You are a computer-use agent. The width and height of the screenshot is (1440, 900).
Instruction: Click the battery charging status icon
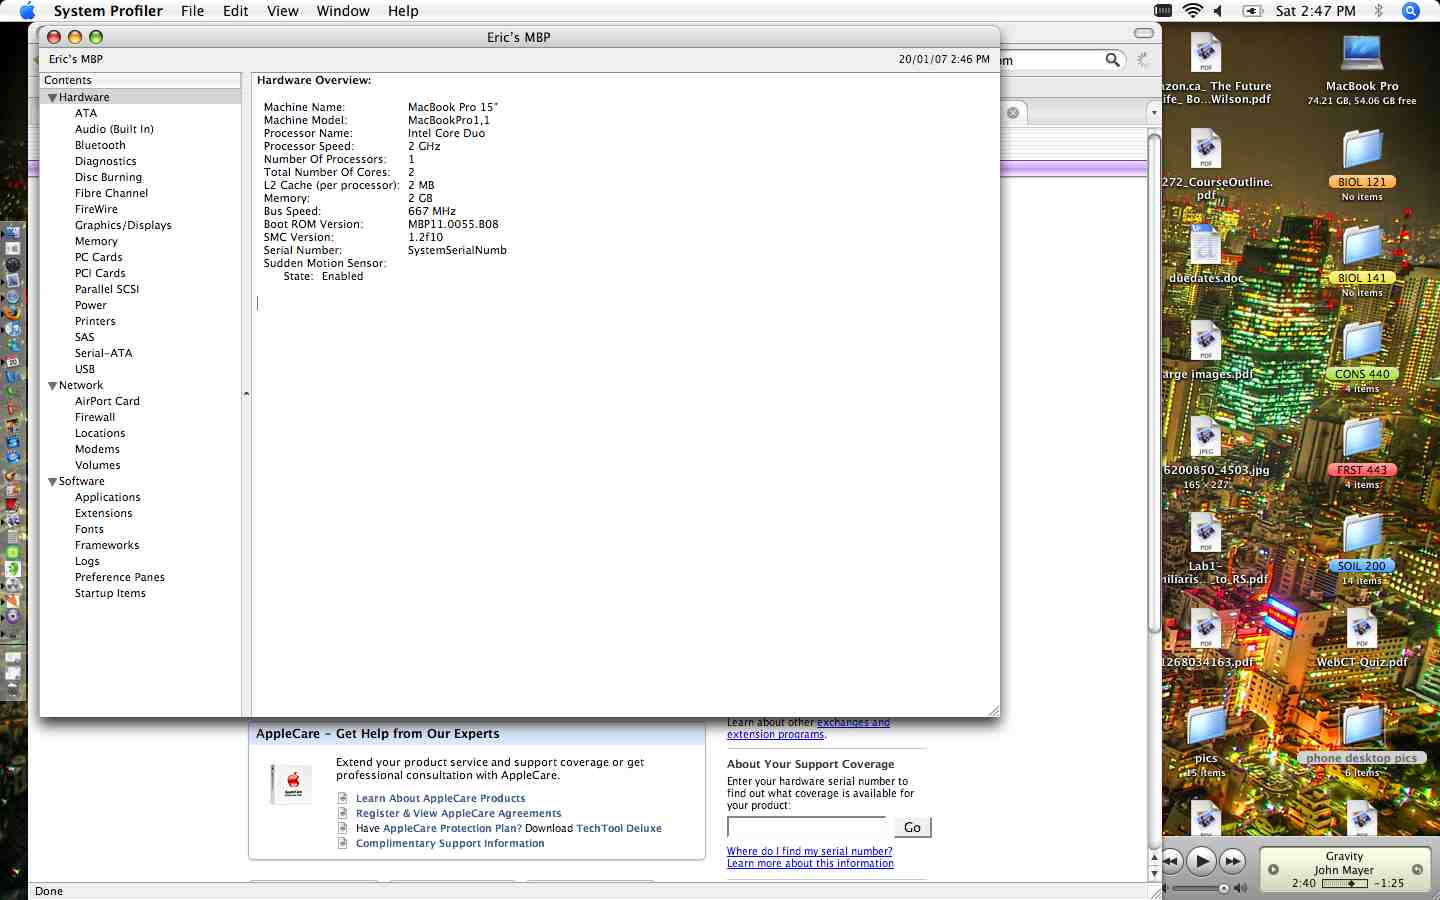pos(1252,11)
